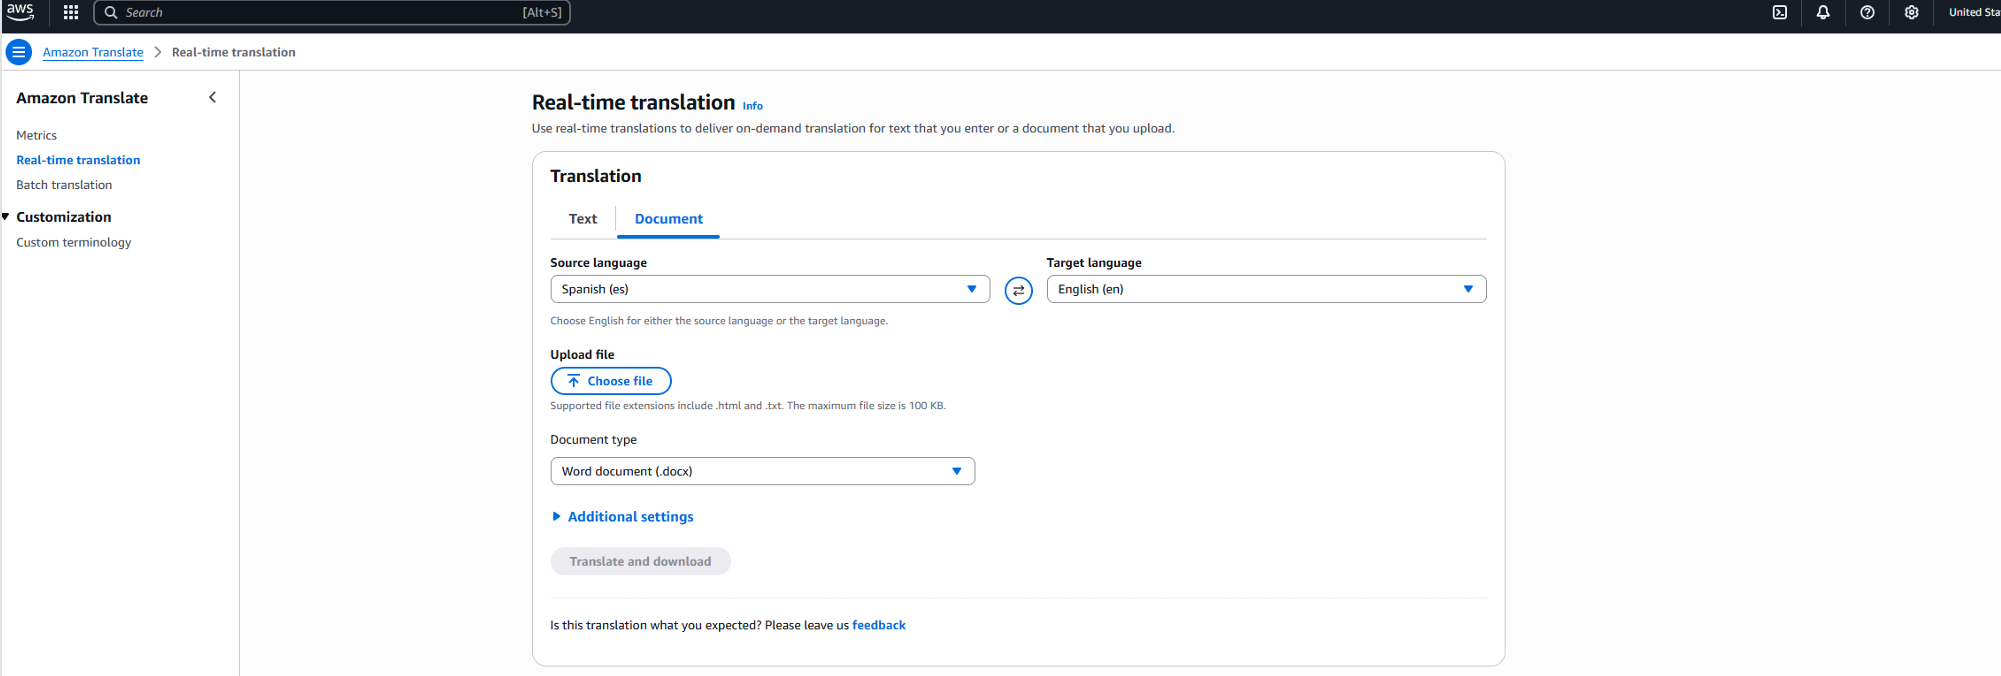
Task: Click Translate and download button
Action: click(x=640, y=562)
